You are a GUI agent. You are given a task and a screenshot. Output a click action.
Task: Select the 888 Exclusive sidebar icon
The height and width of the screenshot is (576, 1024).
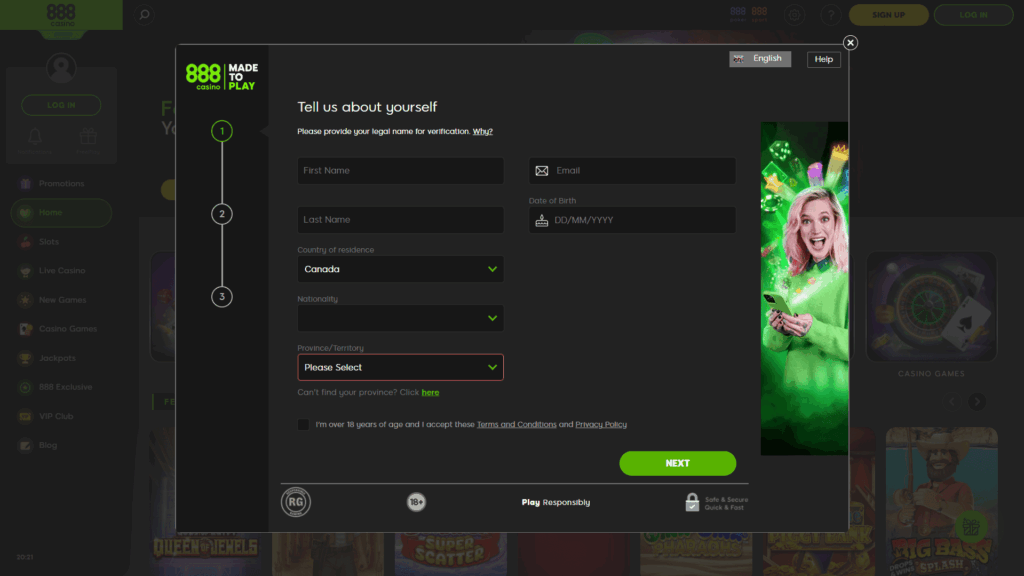28,387
